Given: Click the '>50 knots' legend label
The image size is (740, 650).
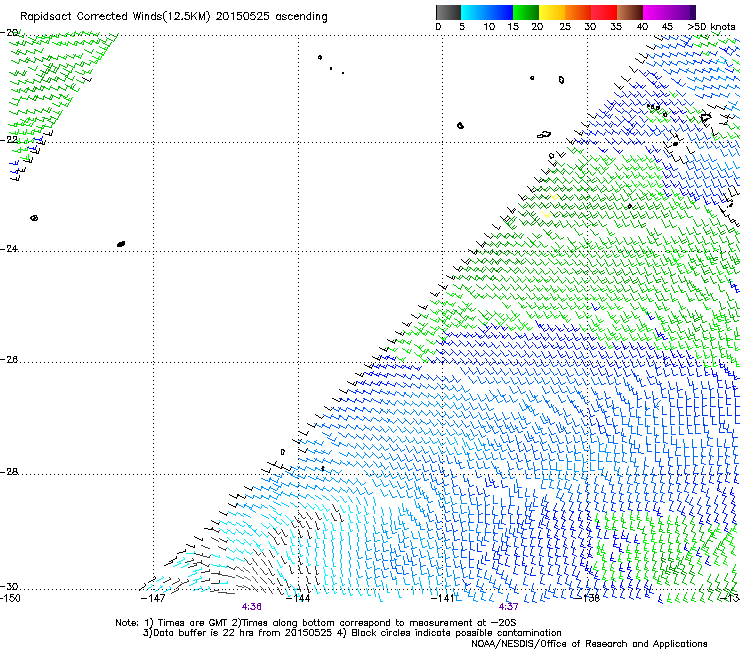Looking at the screenshot, I should point(711,27).
